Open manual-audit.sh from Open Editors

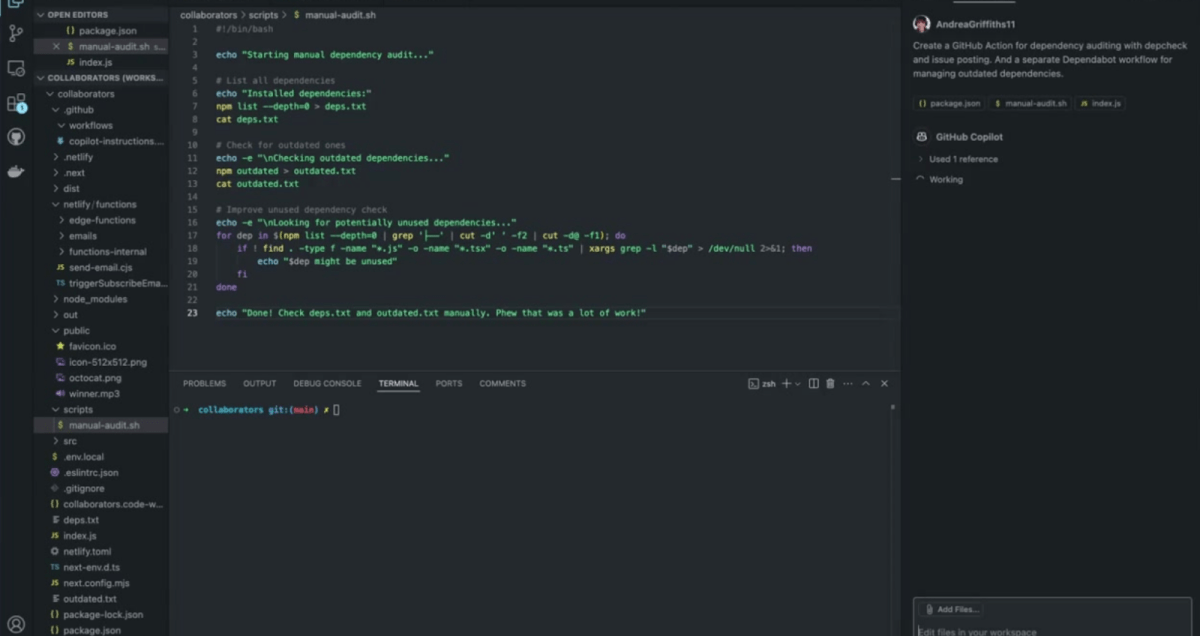click(x=113, y=46)
